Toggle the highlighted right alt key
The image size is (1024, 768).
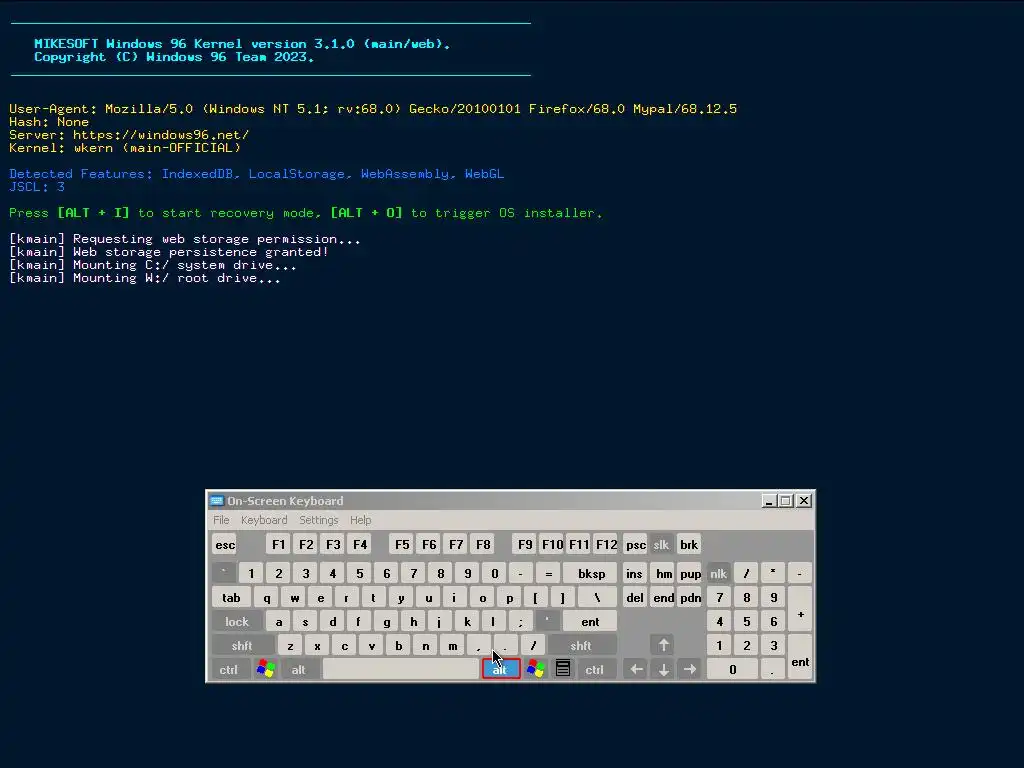(501, 669)
